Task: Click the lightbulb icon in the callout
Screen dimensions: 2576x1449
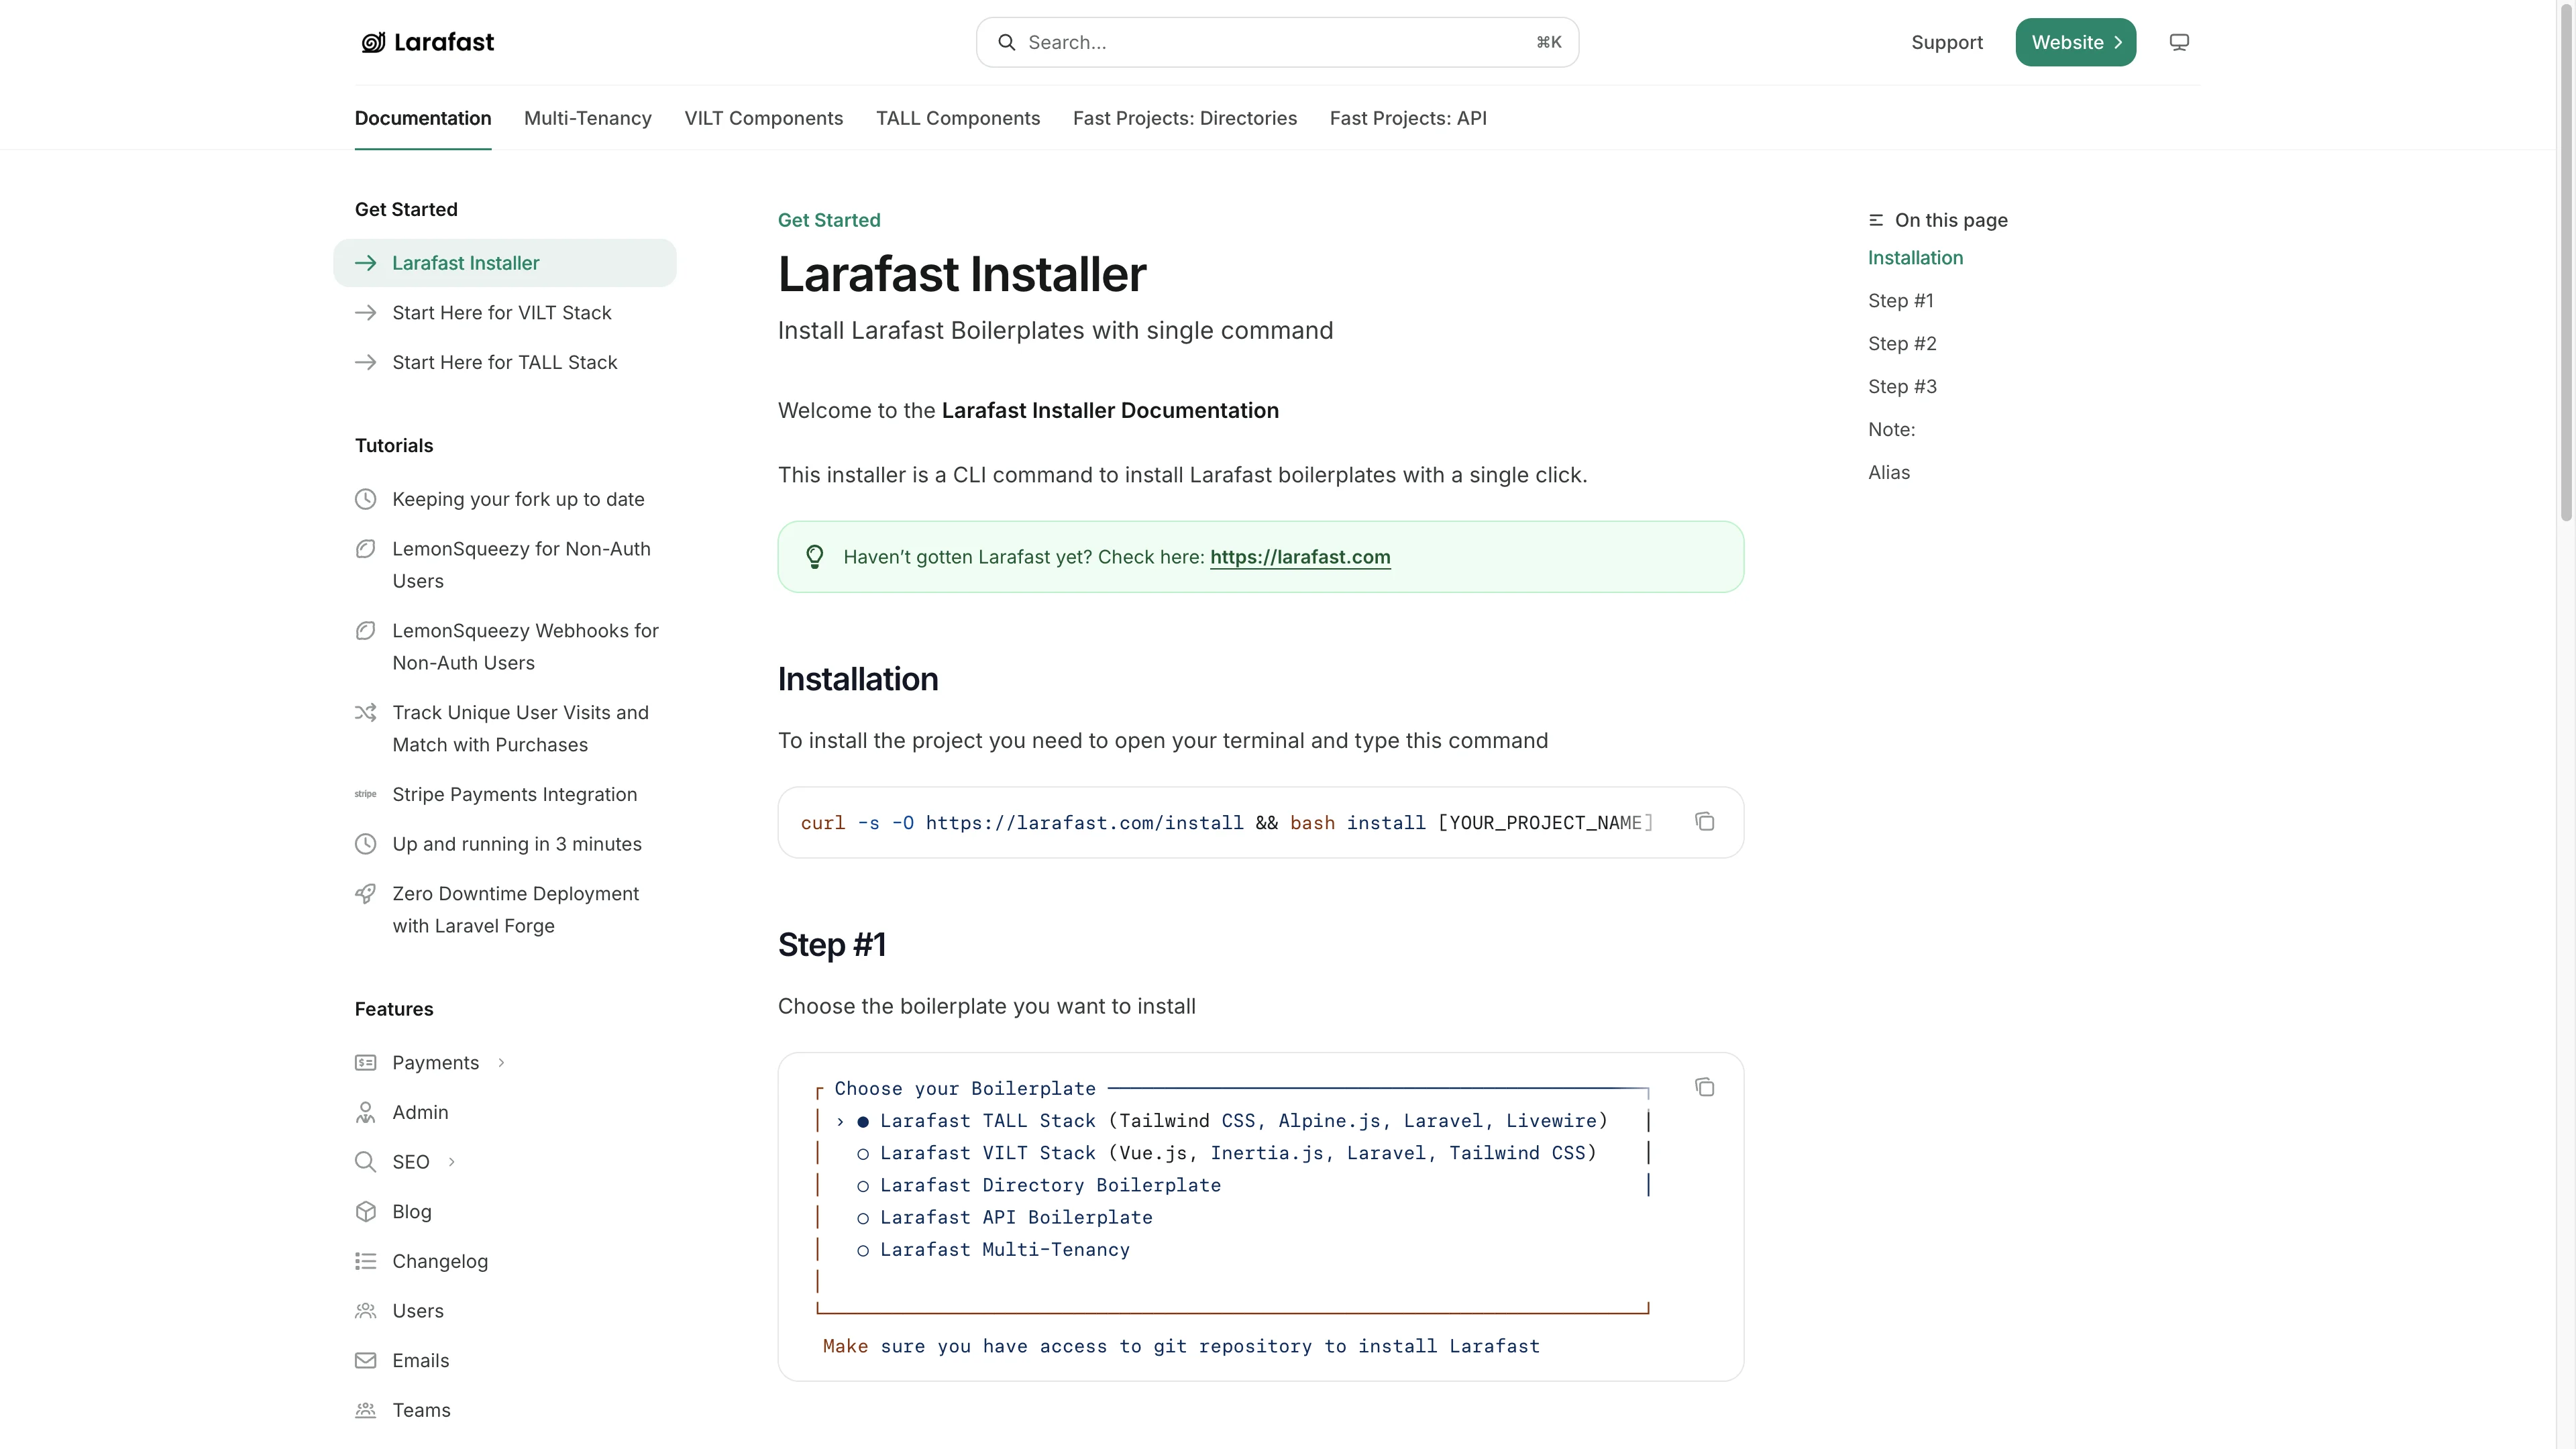Action: click(815, 557)
